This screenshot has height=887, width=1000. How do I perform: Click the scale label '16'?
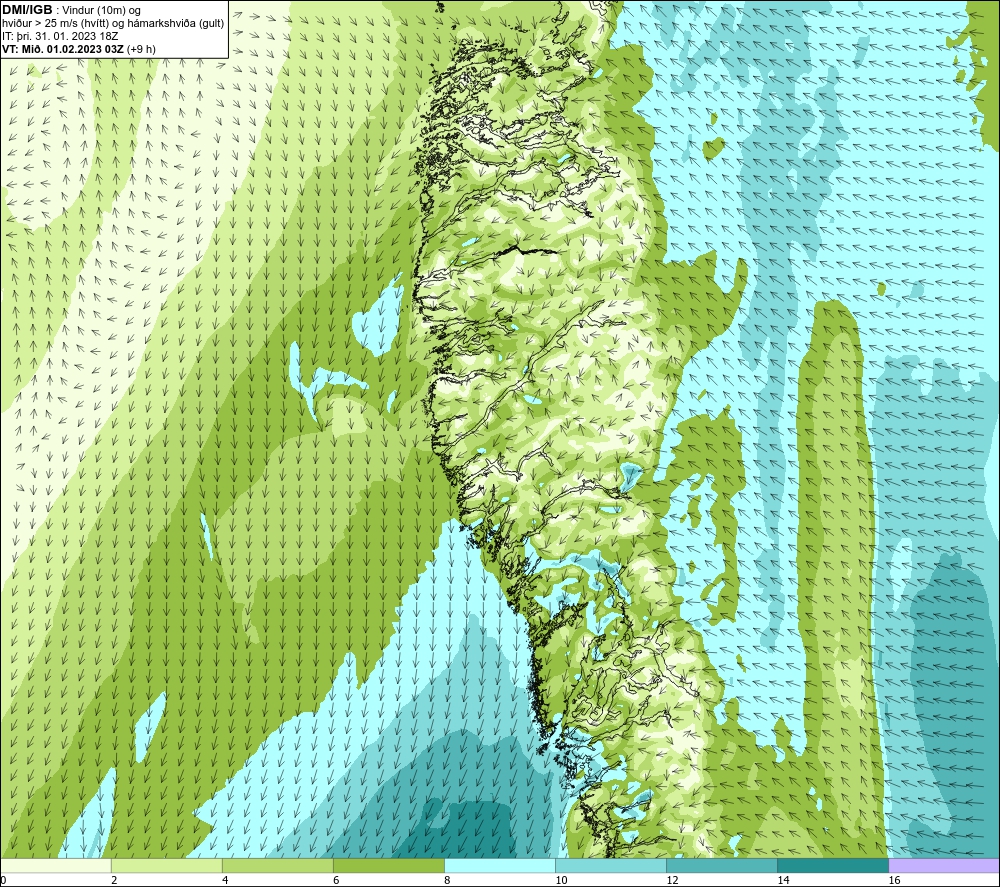(894, 881)
